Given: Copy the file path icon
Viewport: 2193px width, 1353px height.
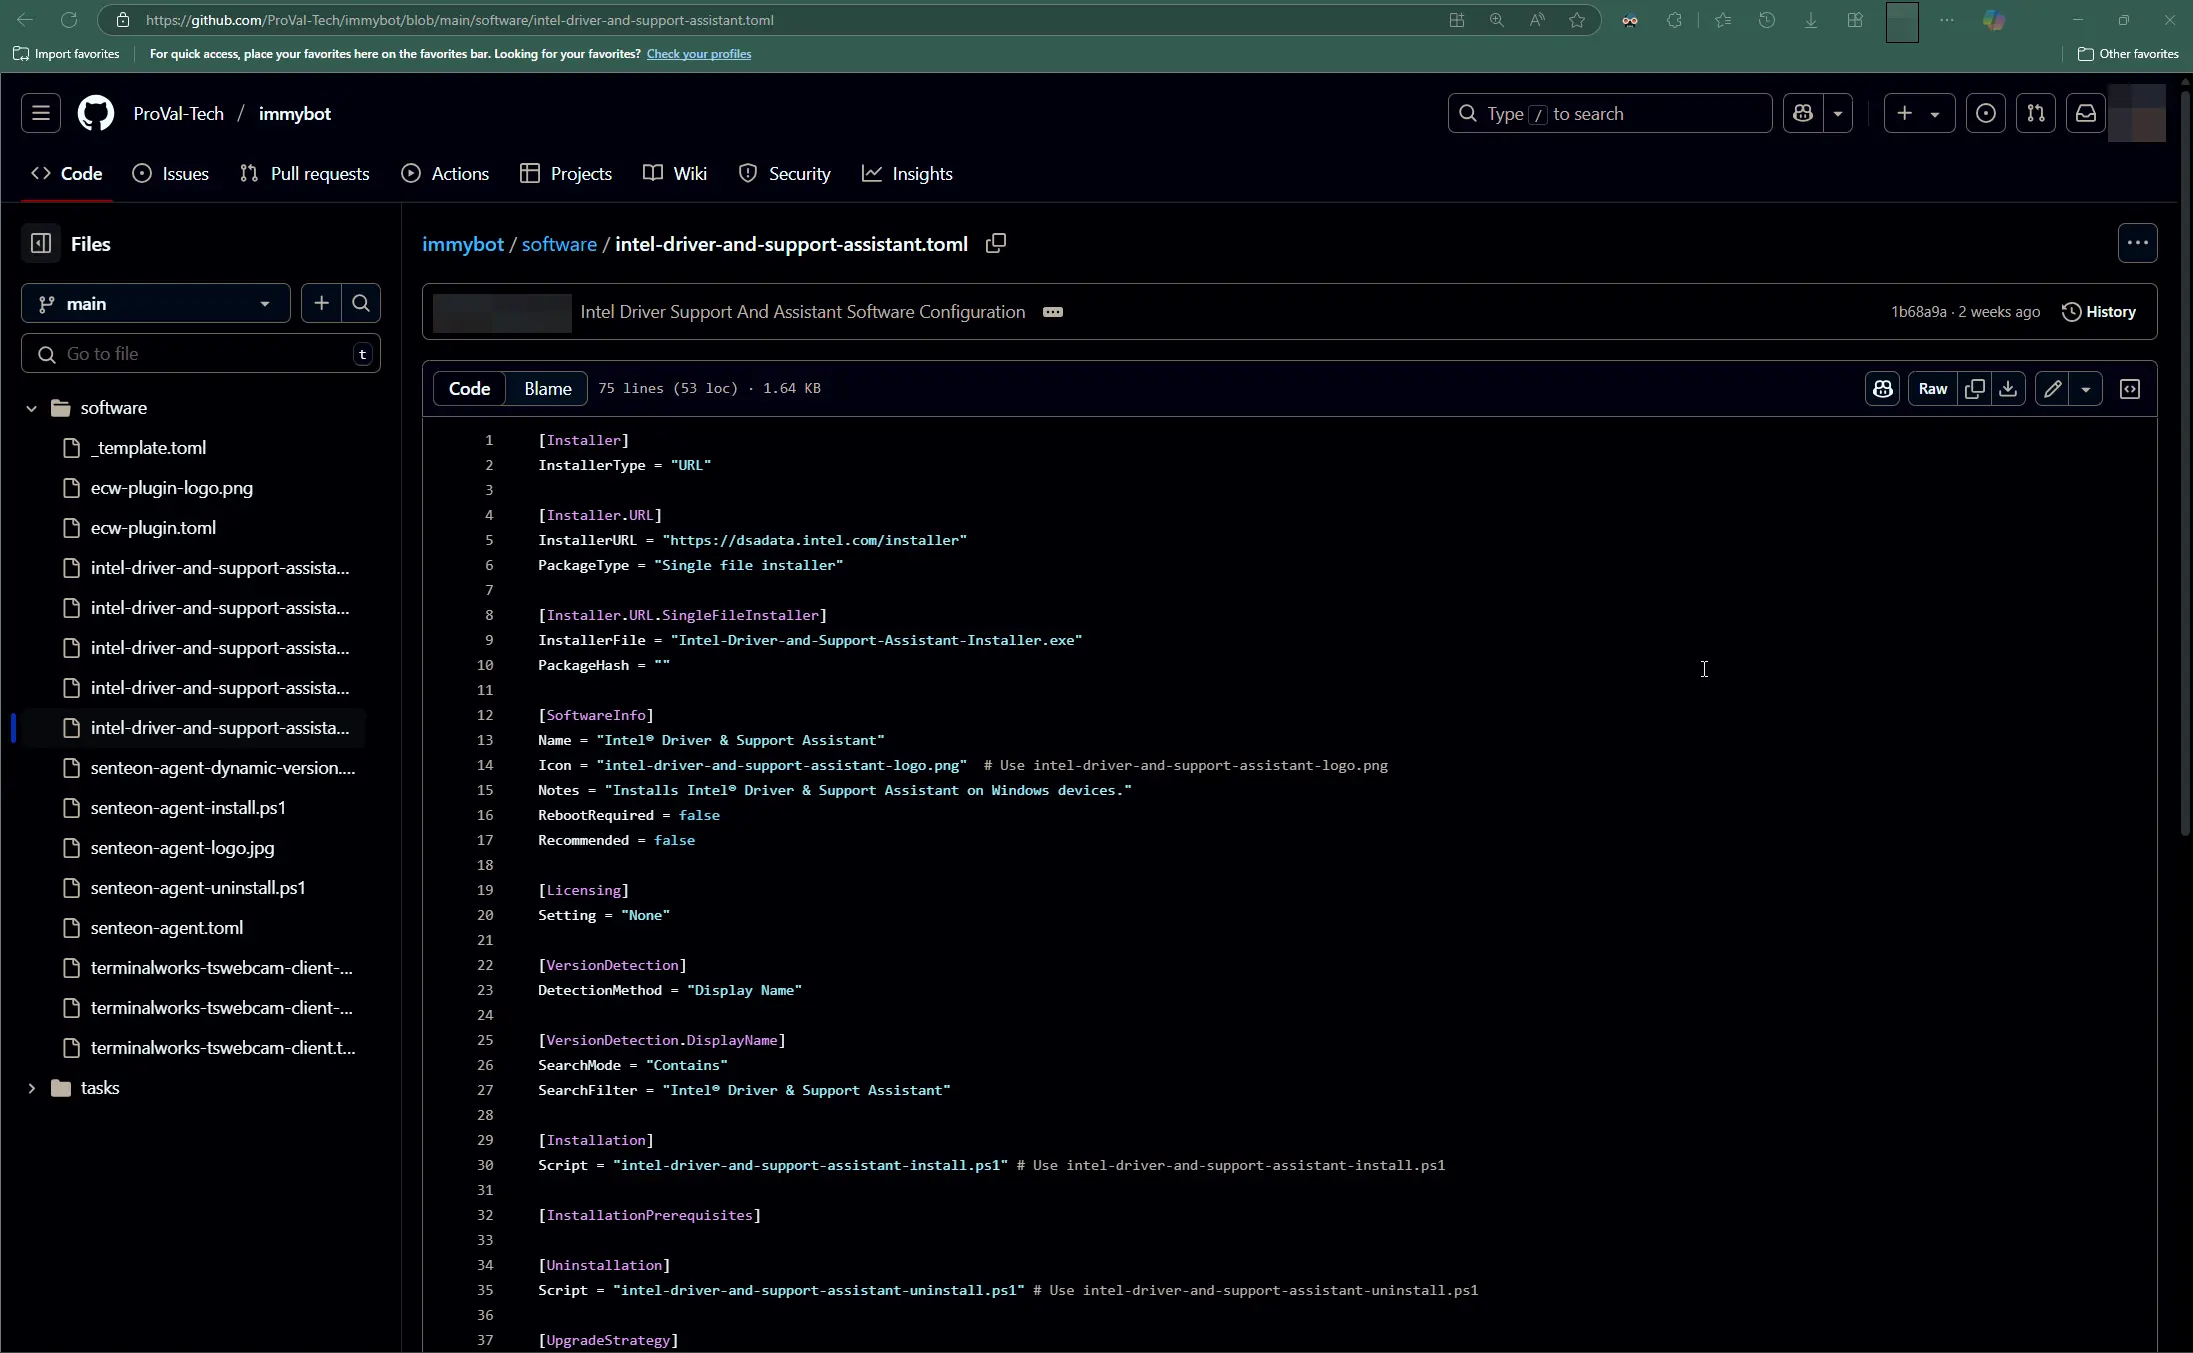Looking at the screenshot, I should pyautogui.click(x=995, y=243).
